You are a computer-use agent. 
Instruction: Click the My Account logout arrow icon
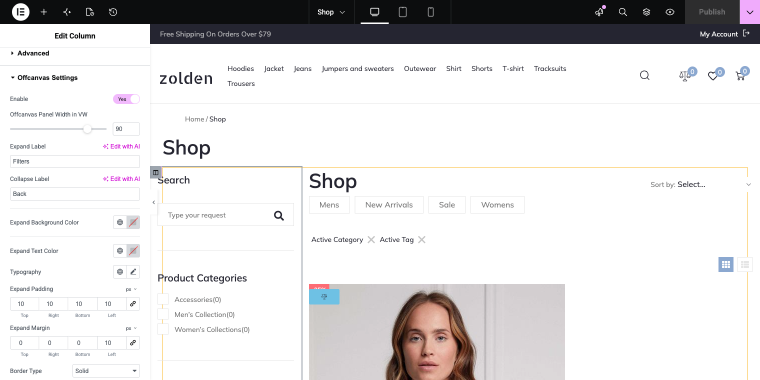[x=746, y=33]
